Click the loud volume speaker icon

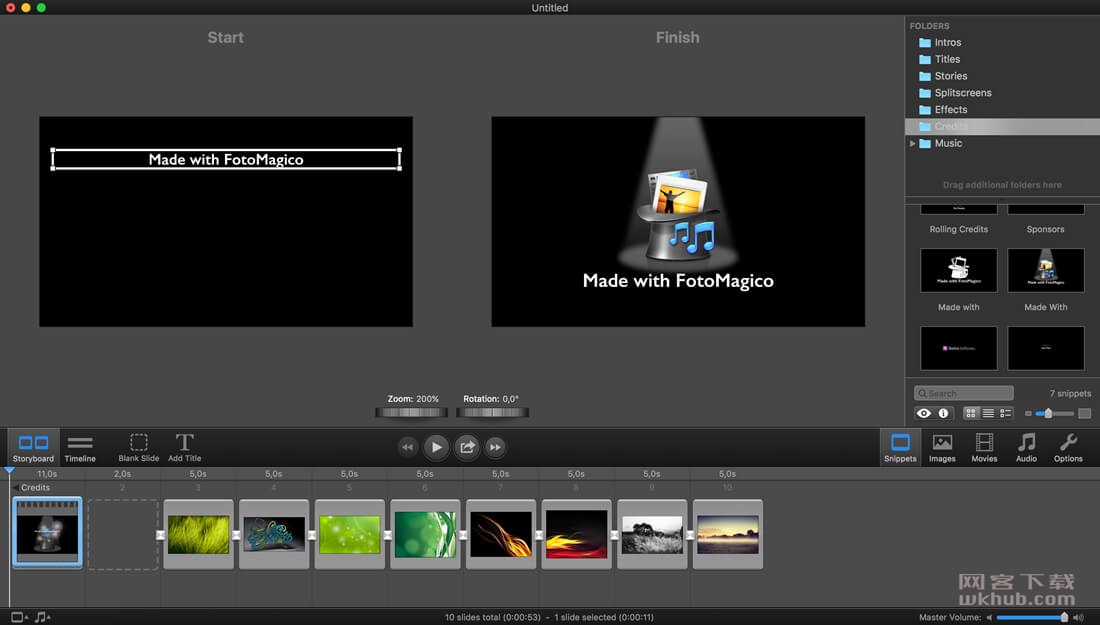coord(1078,617)
